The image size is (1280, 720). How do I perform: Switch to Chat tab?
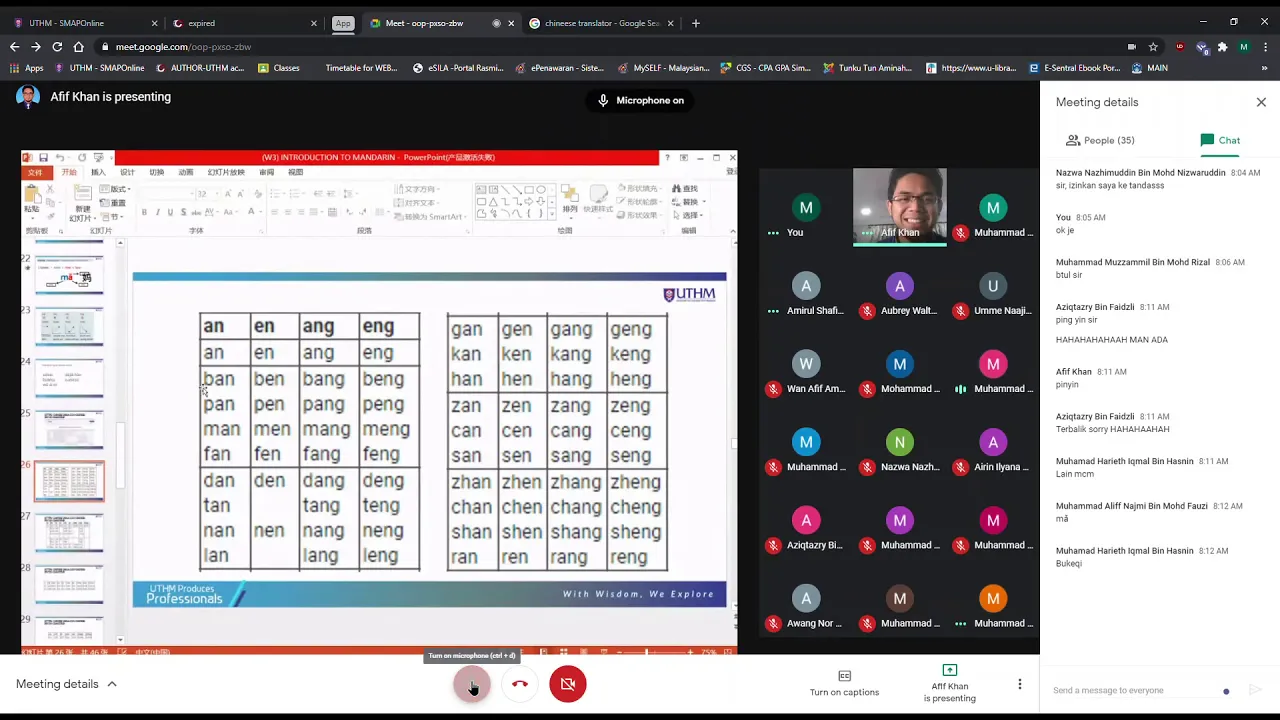click(1220, 140)
